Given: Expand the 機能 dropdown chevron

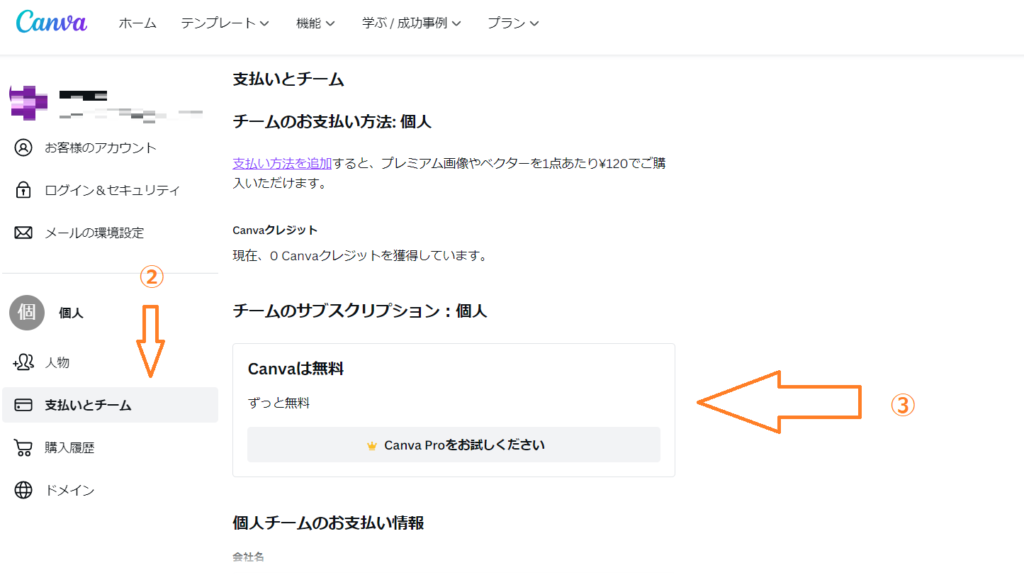Looking at the screenshot, I should click(x=330, y=24).
